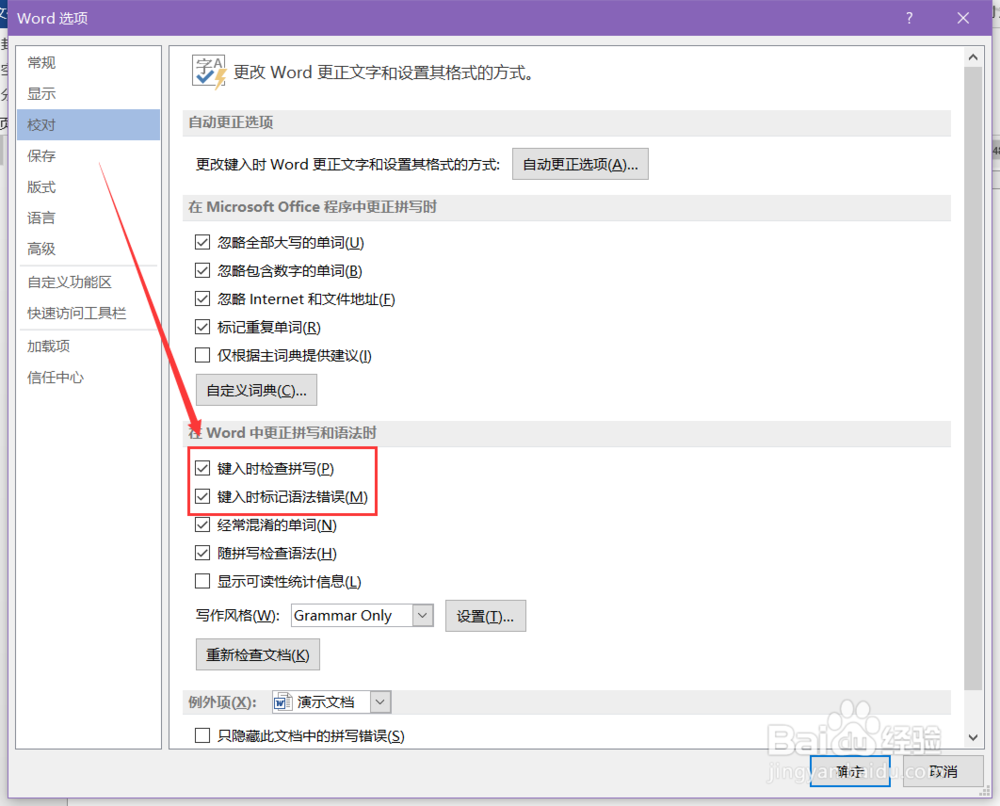This screenshot has height=806, width=1000.
Task: Open the 保存 category
Action: (89, 156)
